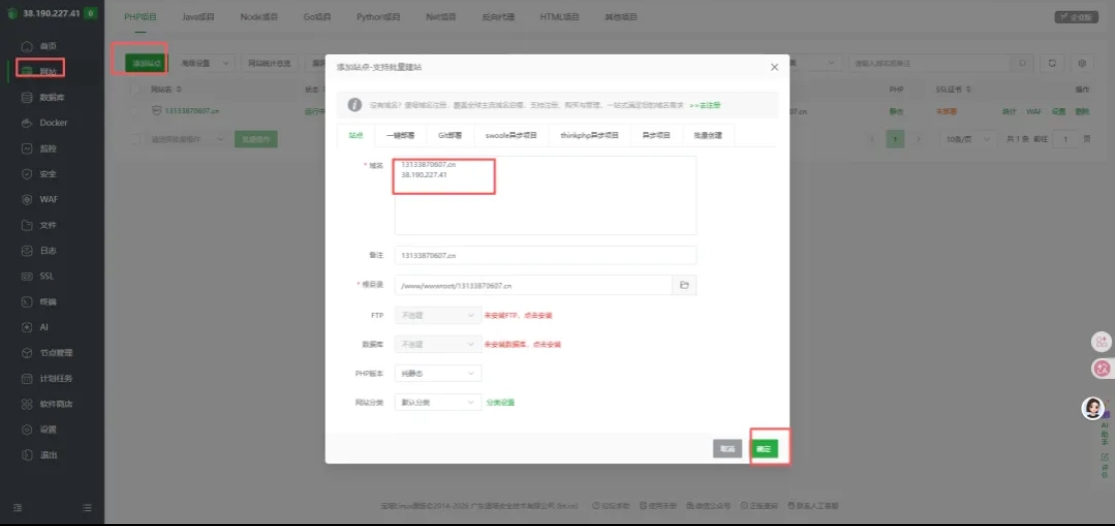Image resolution: width=1115 pixels, height=526 pixels.
Task: Open the AI sidebar icon
Action: click(x=27, y=328)
